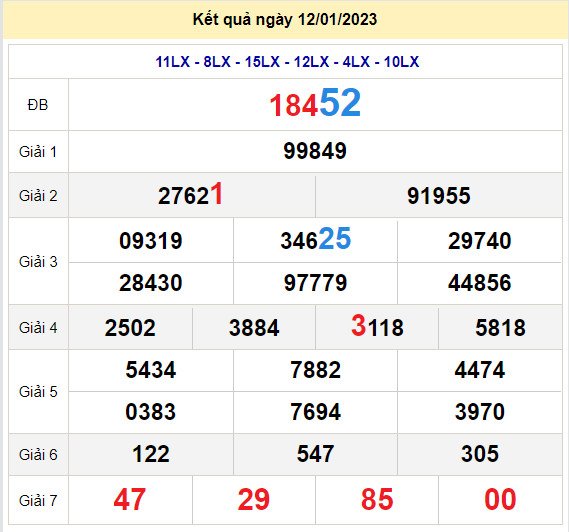Select Giải 6 number 305
This screenshot has height=532, width=569.
tap(480, 454)
